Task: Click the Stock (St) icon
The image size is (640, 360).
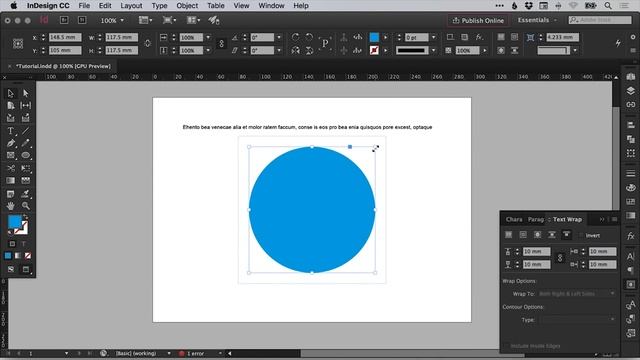Action: 82,20
